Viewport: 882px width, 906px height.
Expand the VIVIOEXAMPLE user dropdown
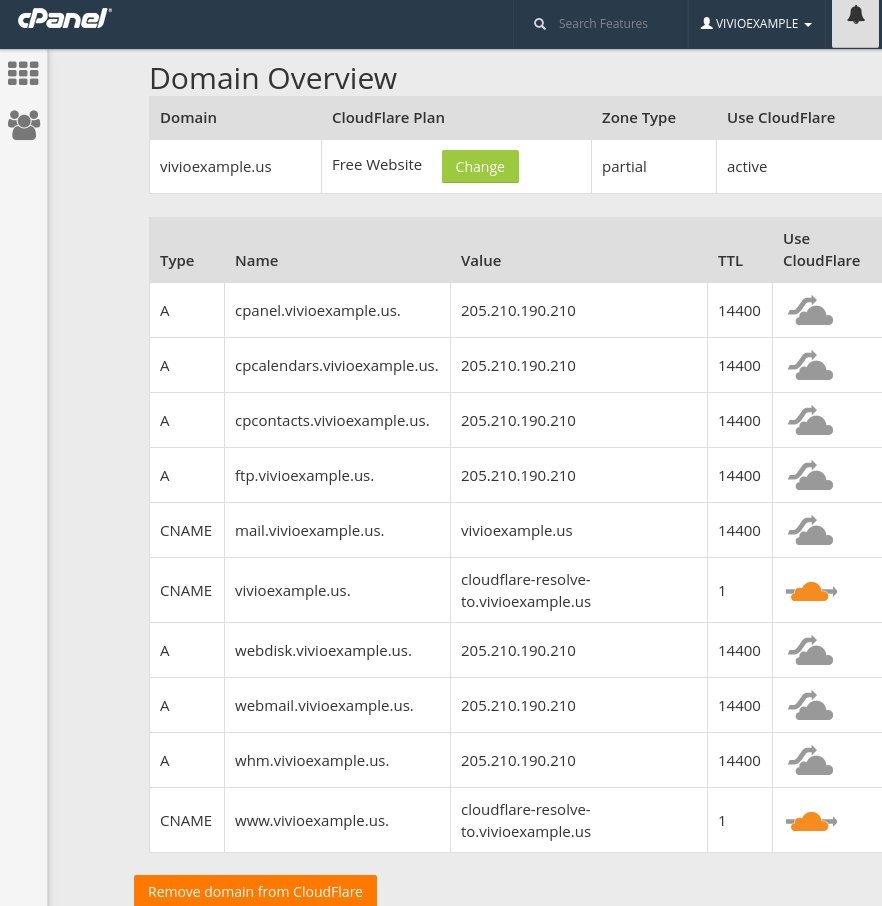(756, 24)
